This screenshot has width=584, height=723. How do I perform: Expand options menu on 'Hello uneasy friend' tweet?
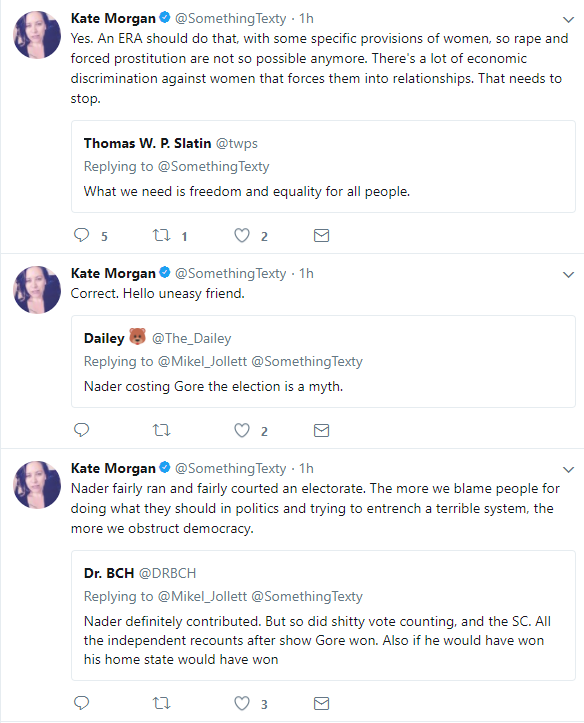coord(568,275)
